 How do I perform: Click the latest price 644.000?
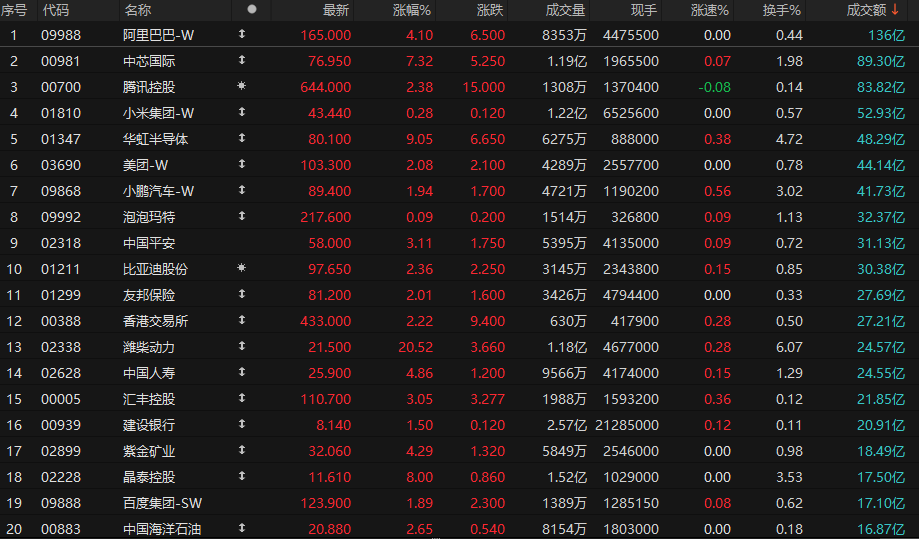point(325,87)
